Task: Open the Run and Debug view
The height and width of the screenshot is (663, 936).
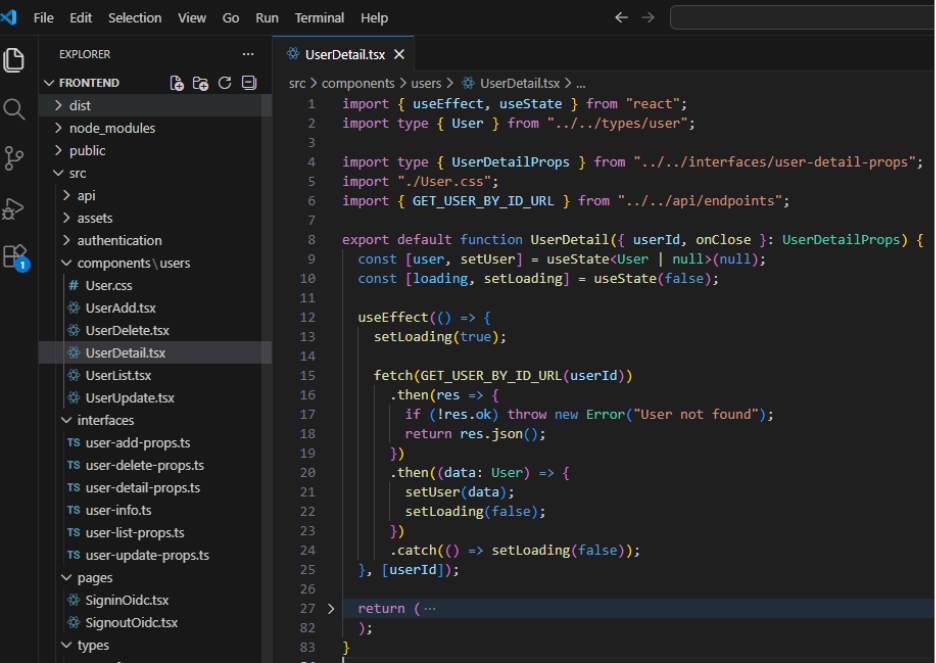Action: (x=14, y=208)
